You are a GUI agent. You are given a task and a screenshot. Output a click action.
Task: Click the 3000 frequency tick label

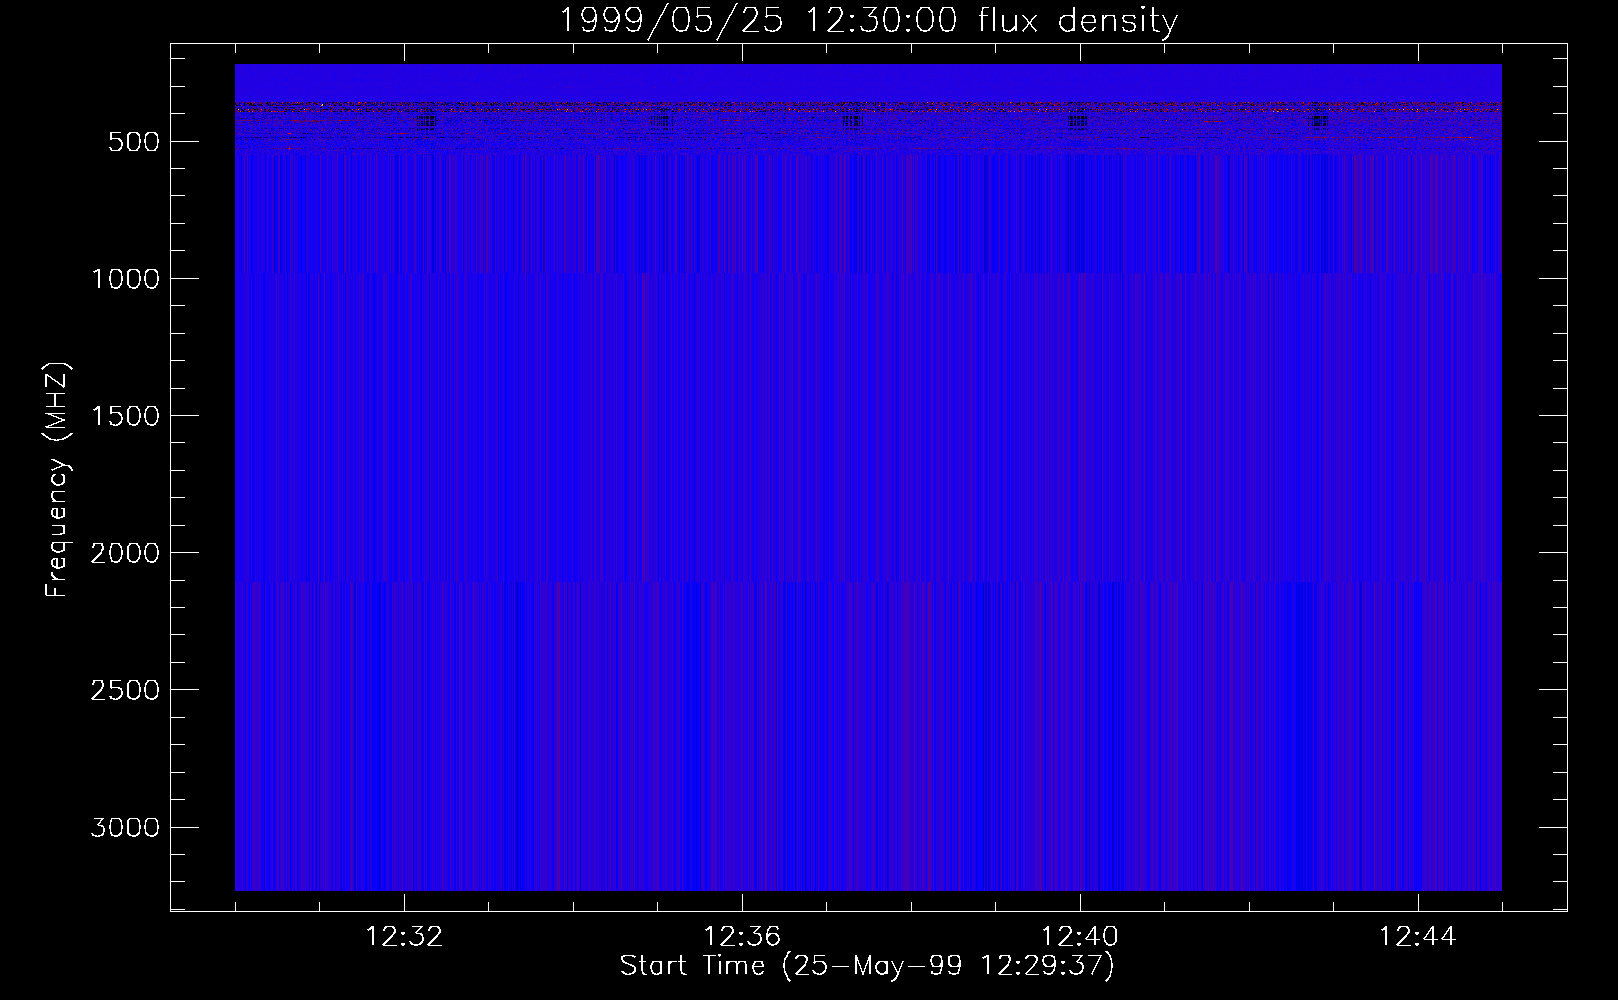[125, 827]
